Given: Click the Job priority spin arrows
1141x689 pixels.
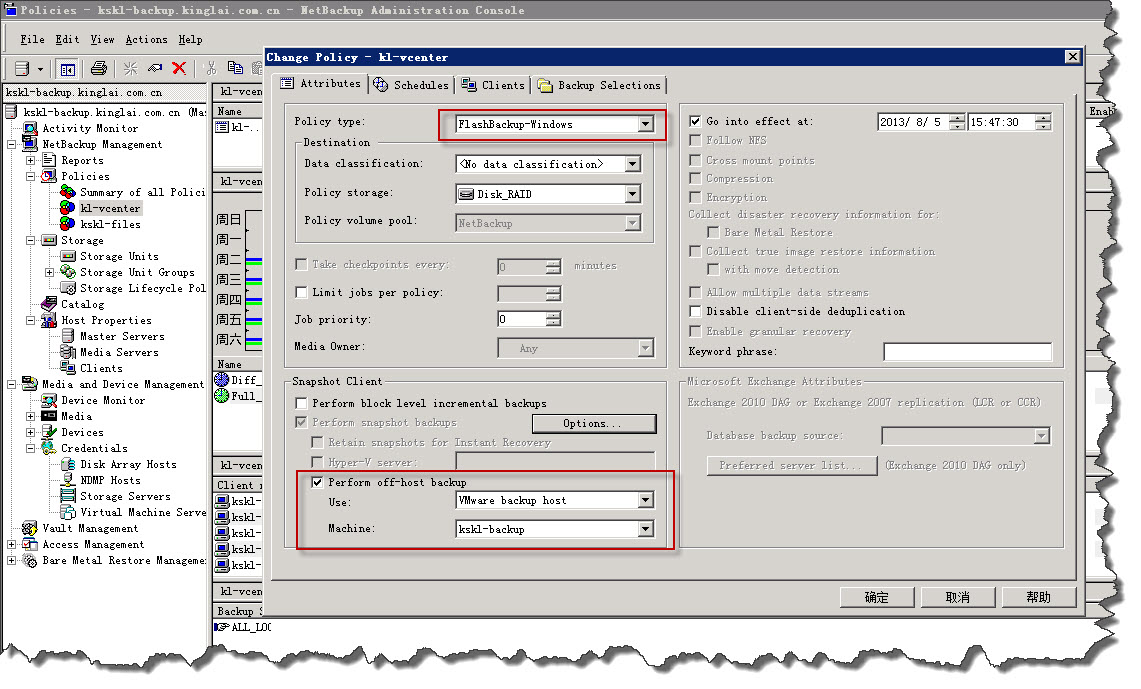Looking at the screenshot, I should tap(554, 319).
